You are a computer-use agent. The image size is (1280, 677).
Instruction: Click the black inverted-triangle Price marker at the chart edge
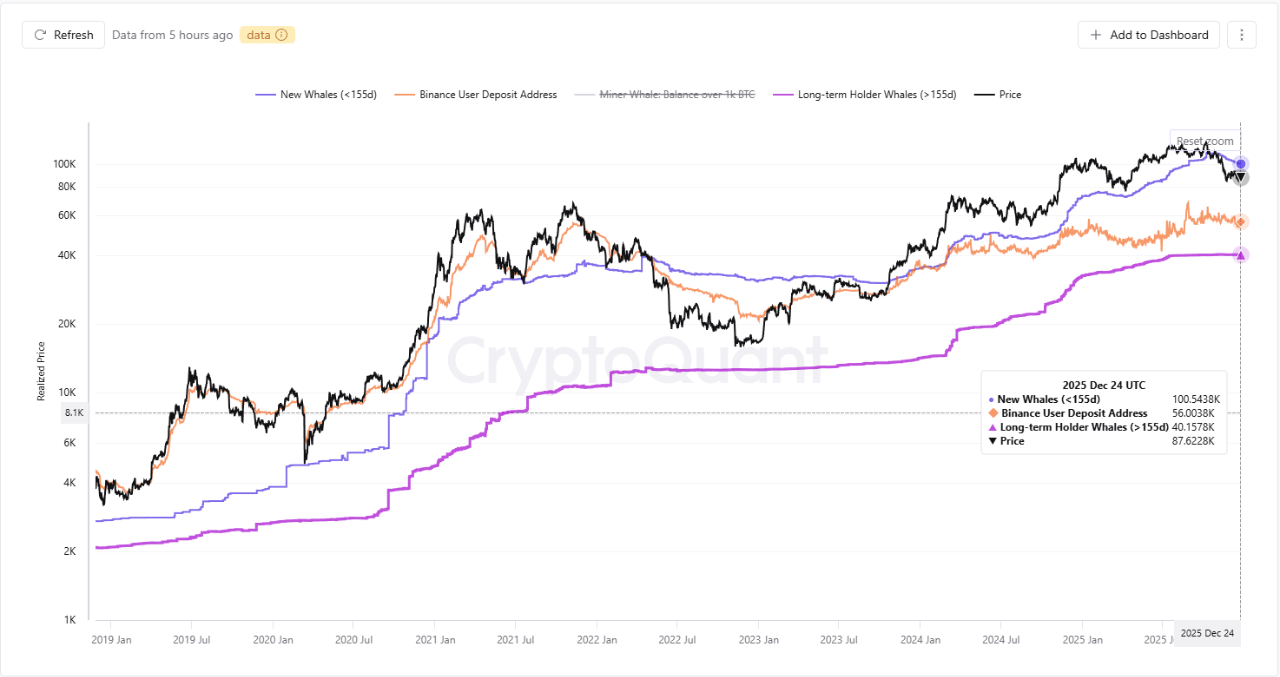pyautogui.click(x=1240, y=178)
